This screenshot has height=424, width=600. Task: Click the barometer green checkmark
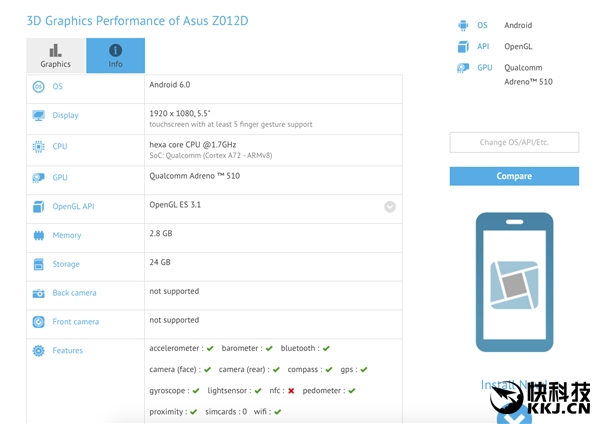pyautogui.click(x=270, y=349)
